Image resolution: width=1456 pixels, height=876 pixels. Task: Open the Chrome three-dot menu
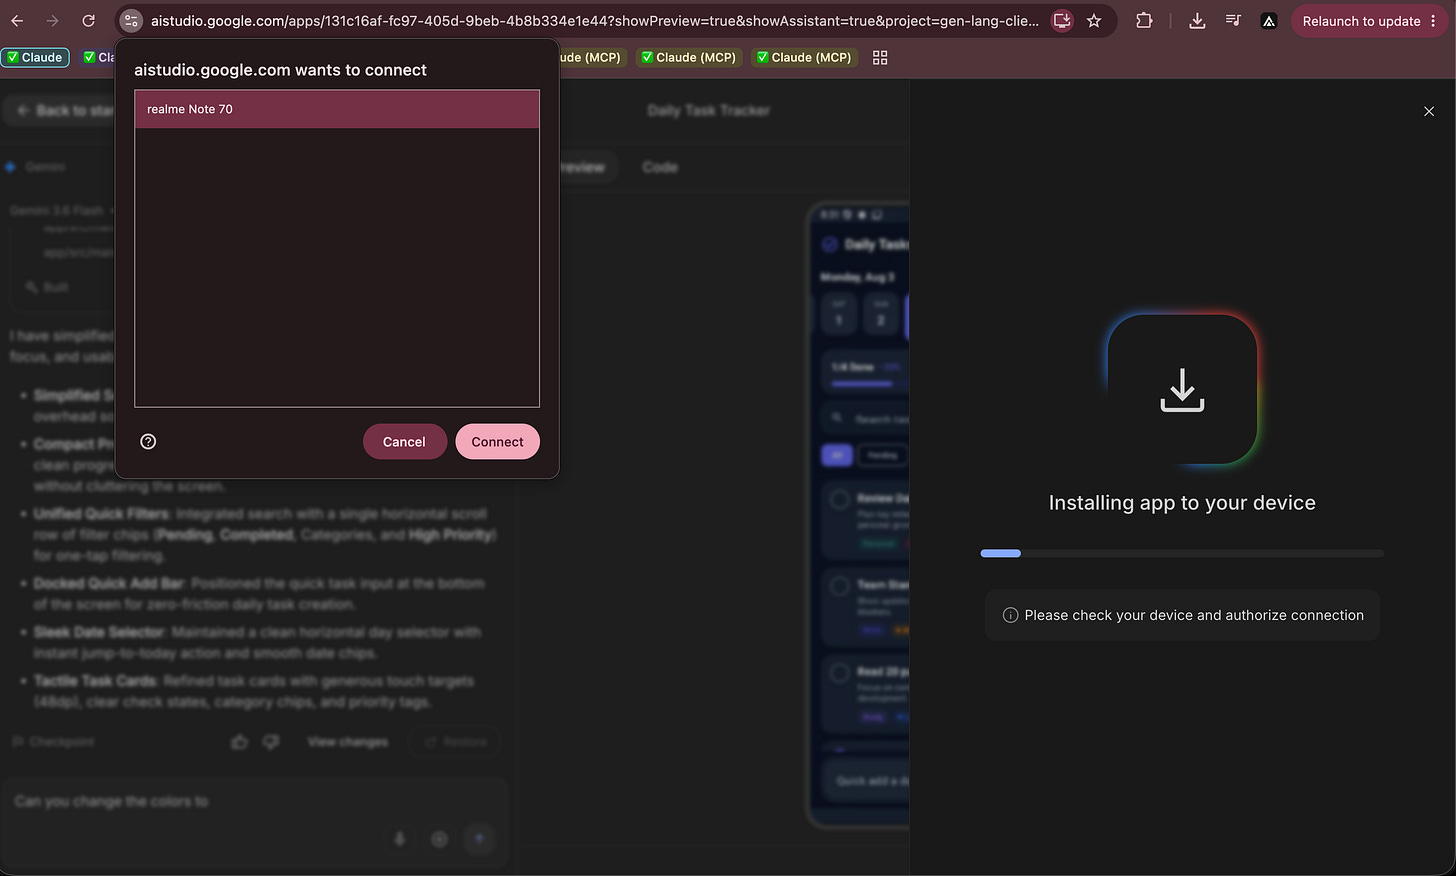coord(1434,21)
